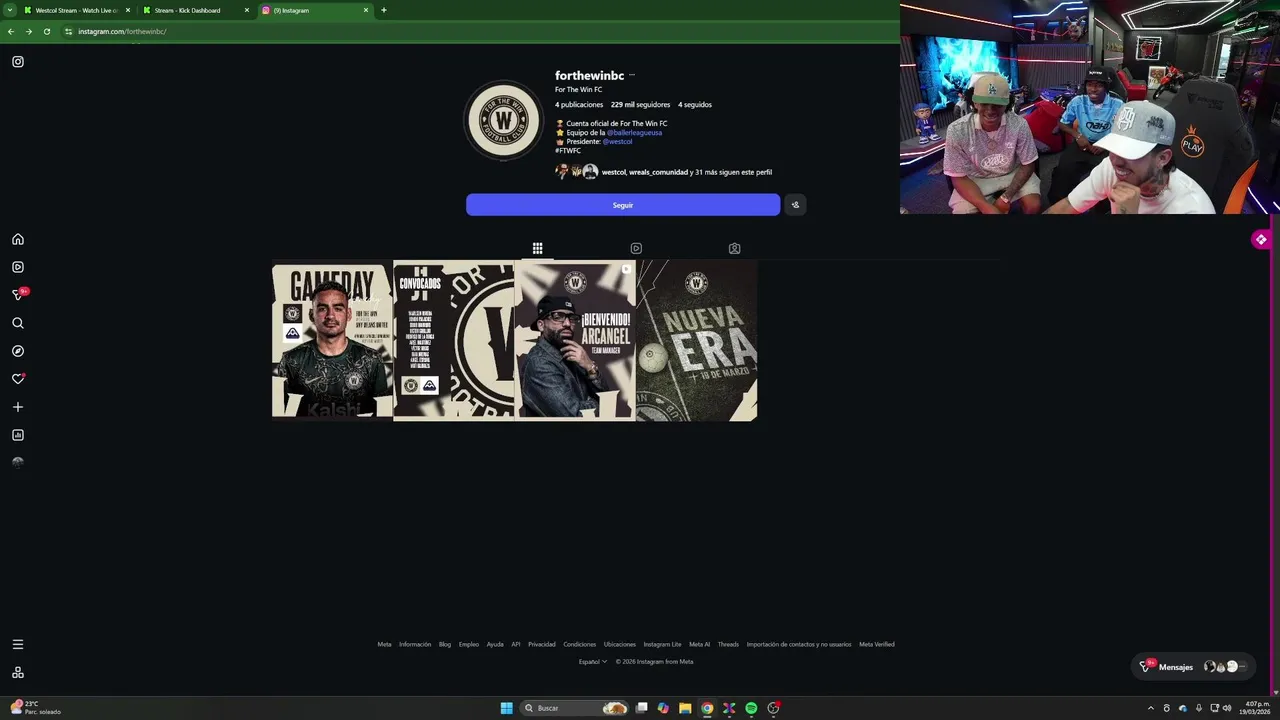Open the Search icon in the sidebar
Viewport: 1280px width, 720px height.
pyautogui.click(x=18, y=323)
